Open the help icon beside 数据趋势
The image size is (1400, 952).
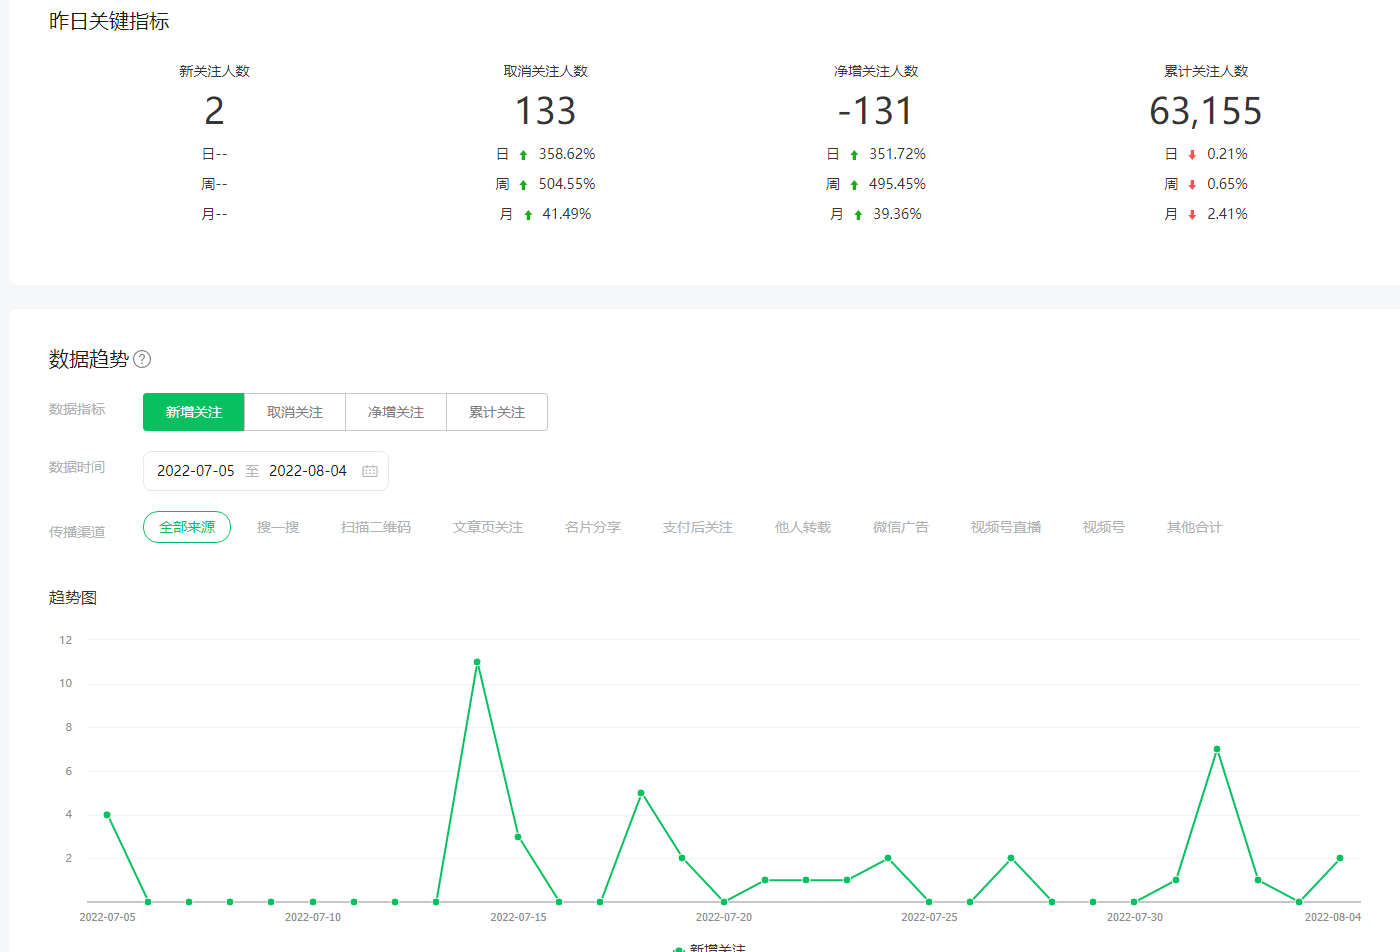click(142, 359)
